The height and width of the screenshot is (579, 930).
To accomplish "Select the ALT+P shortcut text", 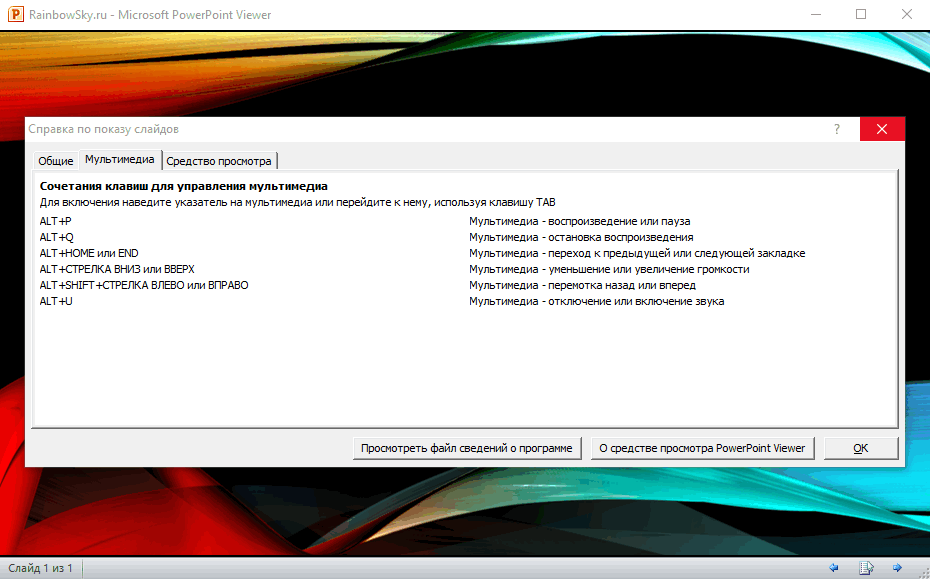I will pyautogui.click(x=56, y=221).
